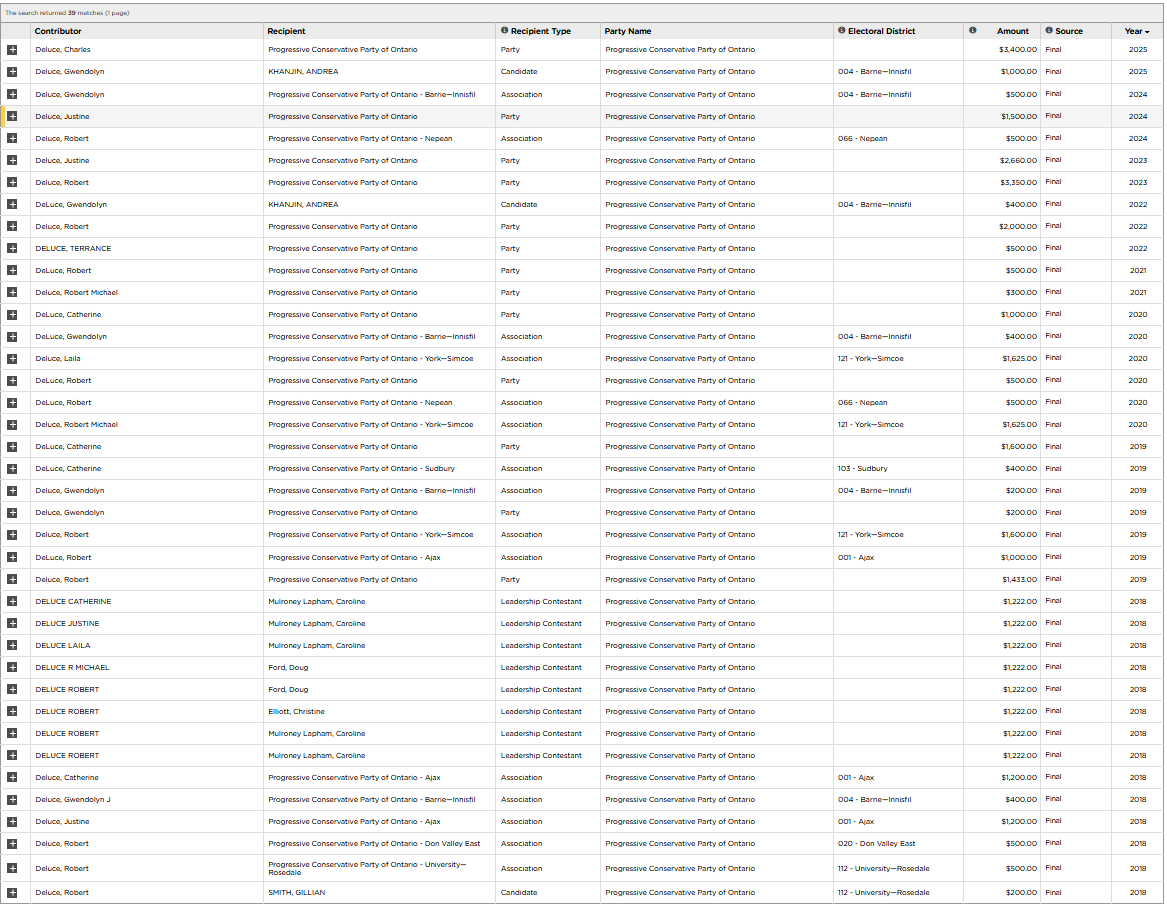Screen dimensions: 1167x907
Task: Sort by the Recipient Type column header
Action: point(540,31)
